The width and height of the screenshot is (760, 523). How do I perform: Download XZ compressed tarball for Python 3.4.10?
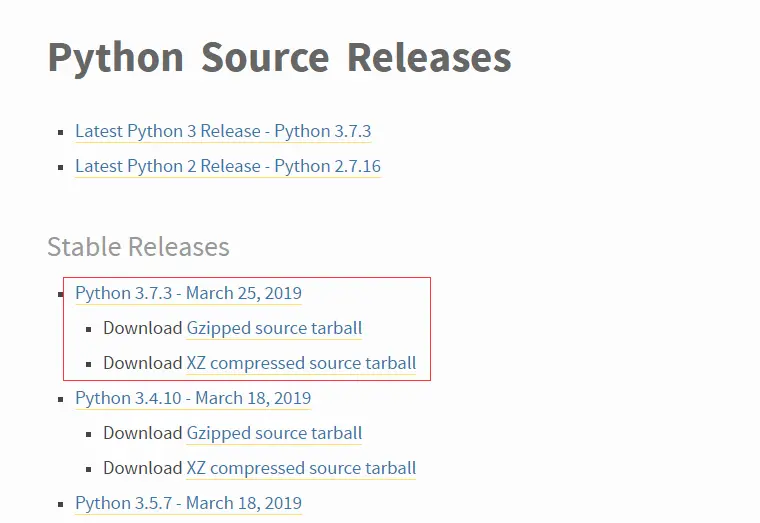coord(301,468)
